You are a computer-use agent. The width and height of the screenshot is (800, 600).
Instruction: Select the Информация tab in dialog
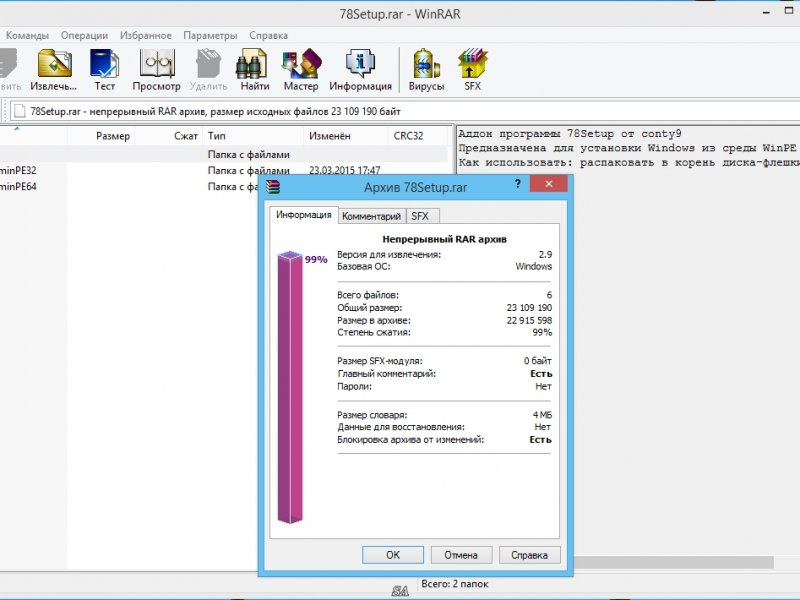click(x=304, y=215)
